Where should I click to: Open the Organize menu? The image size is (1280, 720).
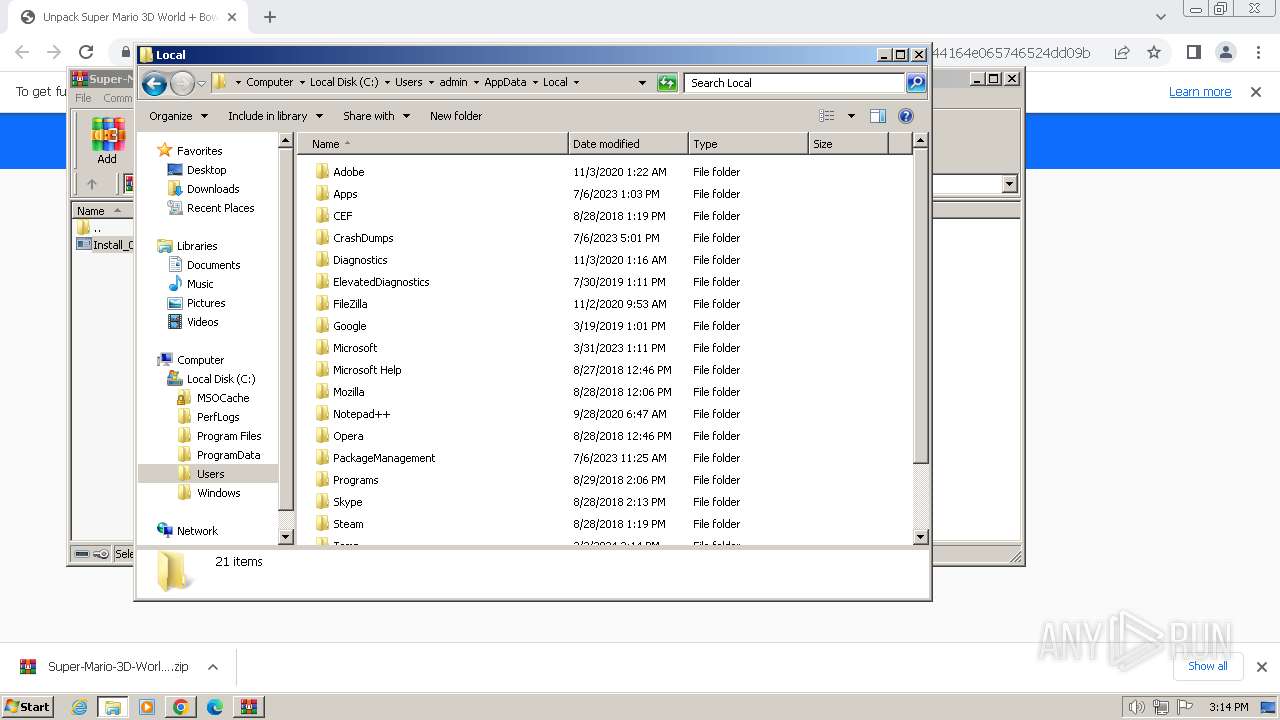coord(178,116)
